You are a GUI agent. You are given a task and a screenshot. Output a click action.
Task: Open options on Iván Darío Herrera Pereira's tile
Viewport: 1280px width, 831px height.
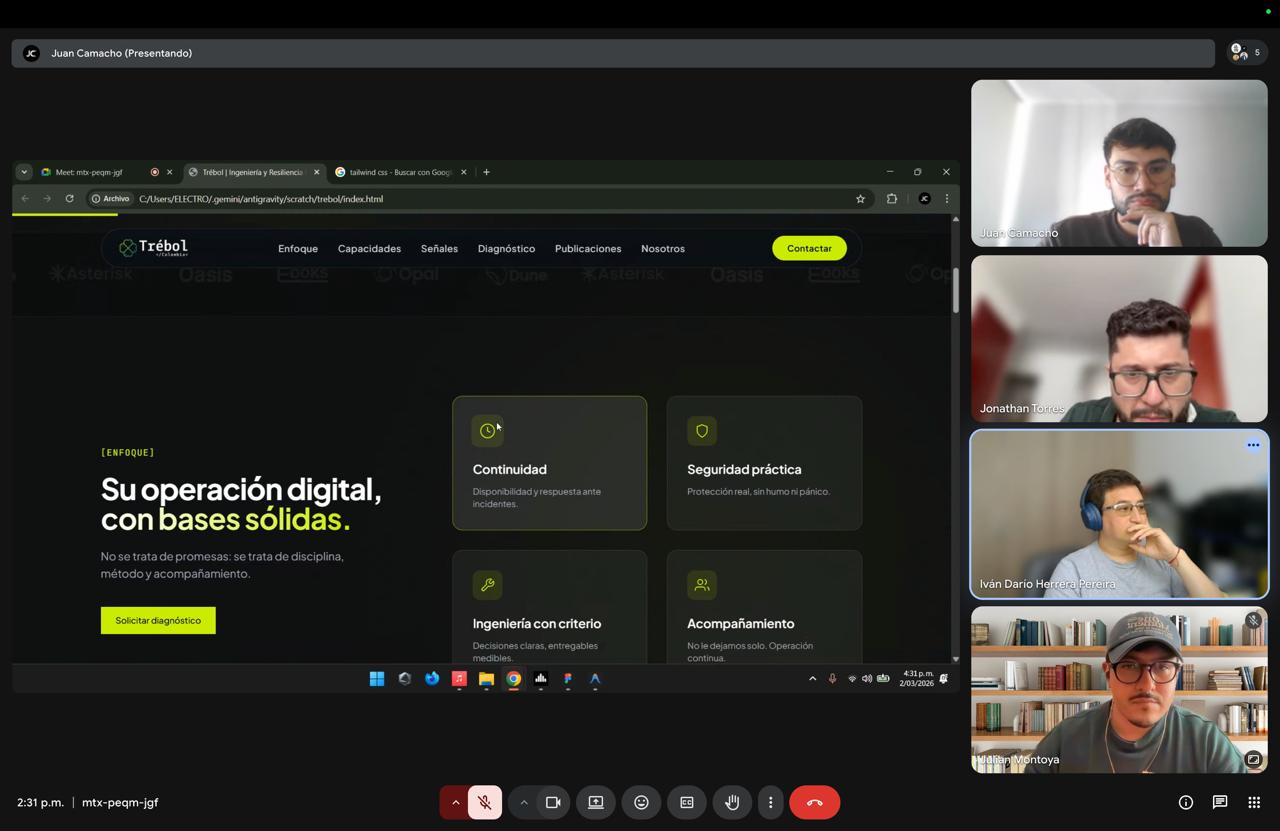[x=1253, y=445]
